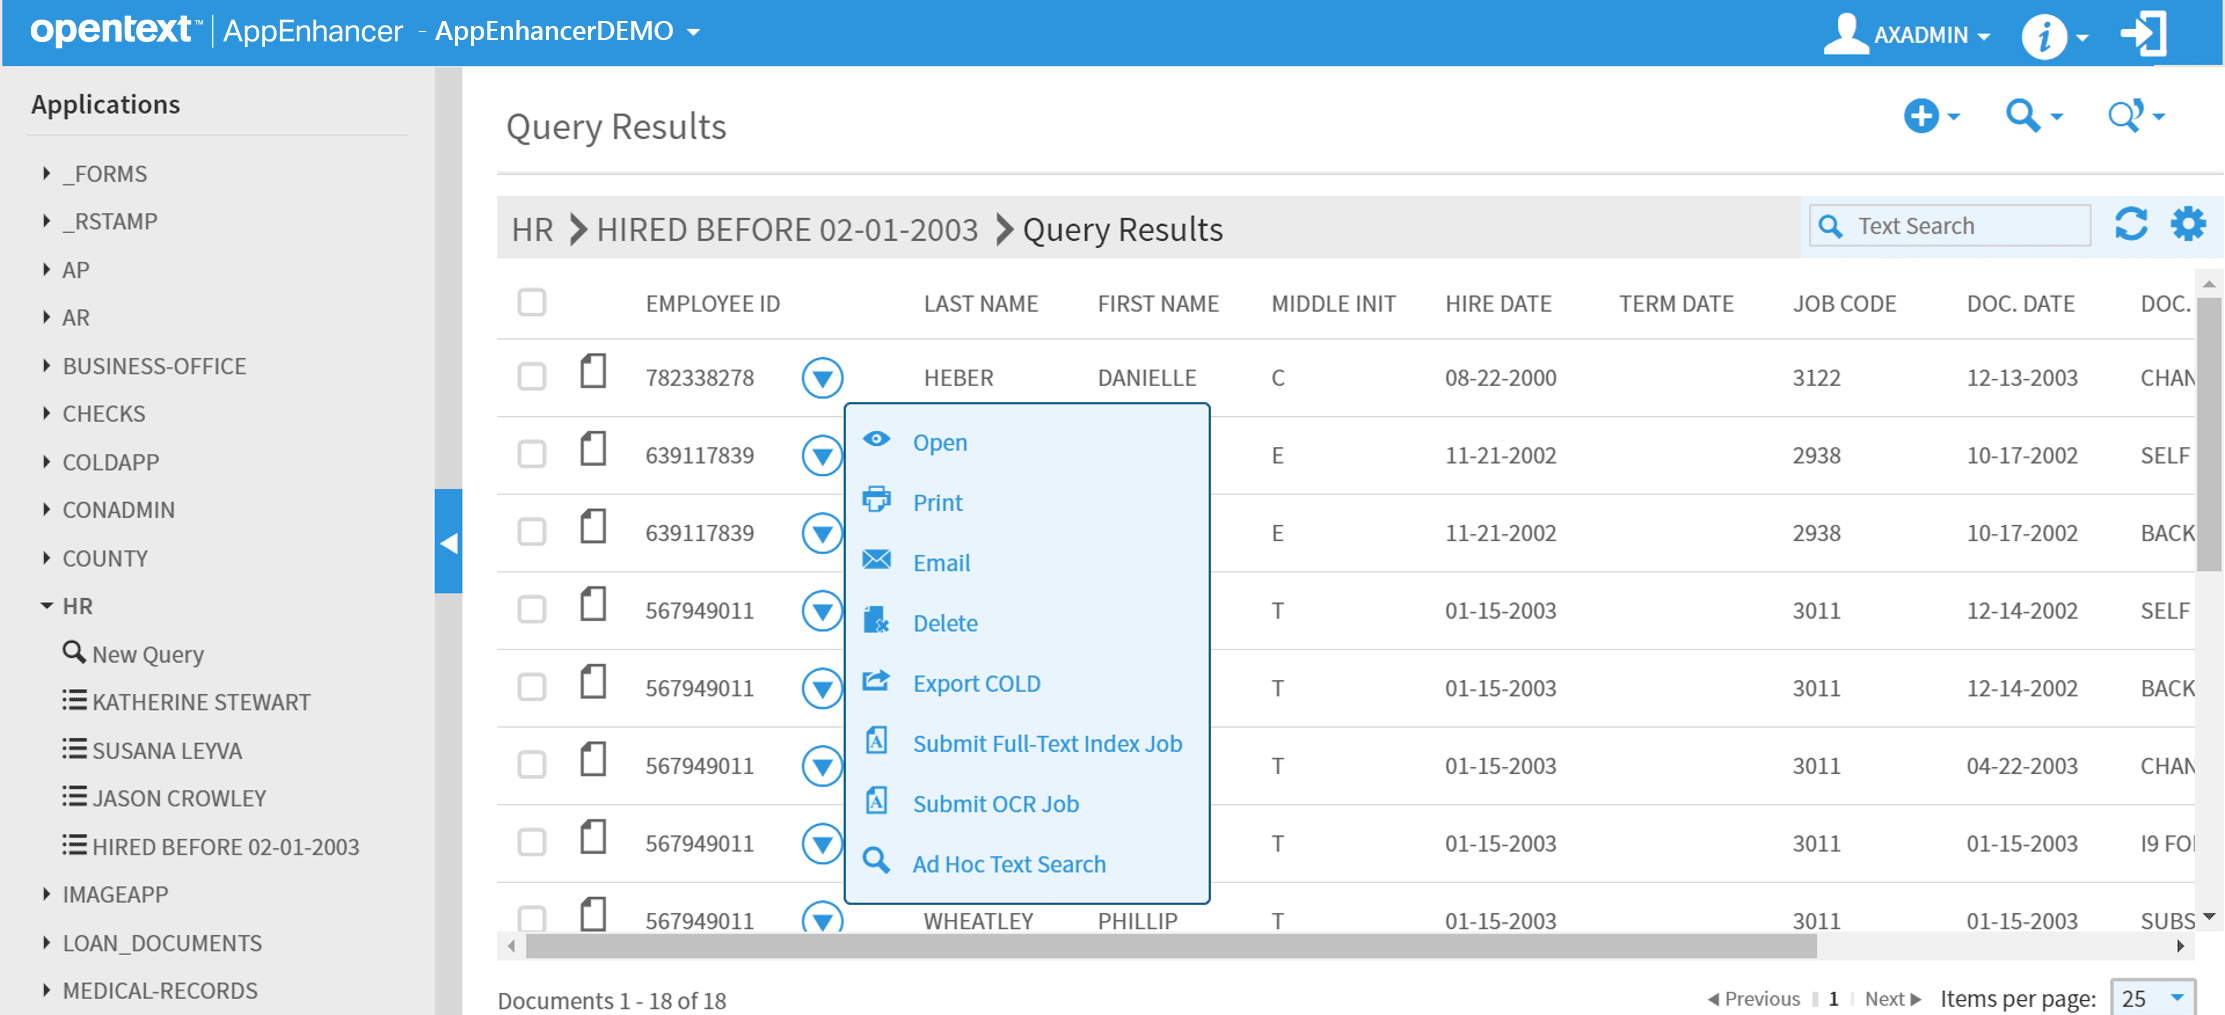Open the New Query link under HR
Screen dimensions: 2225x1015
click(x=146, y=653)
